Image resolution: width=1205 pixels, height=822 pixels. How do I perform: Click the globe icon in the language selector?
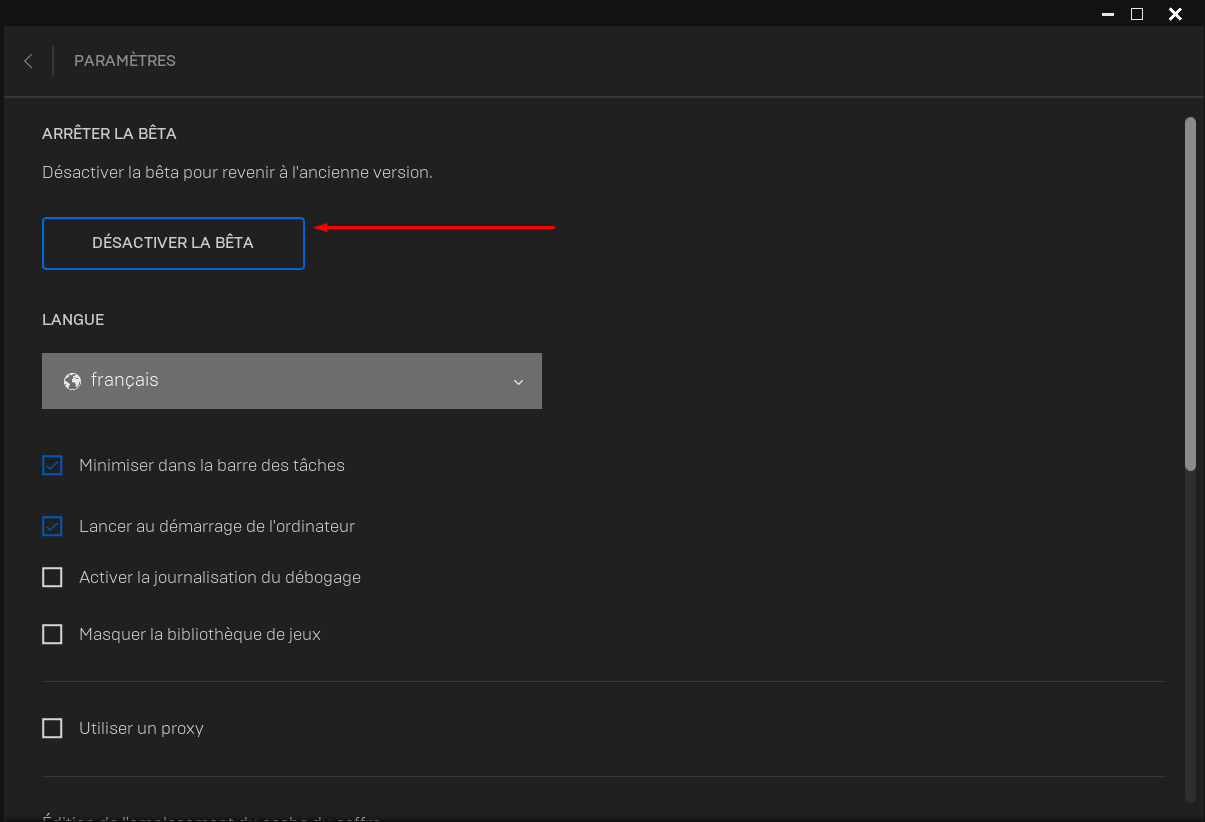coord(71,380)
